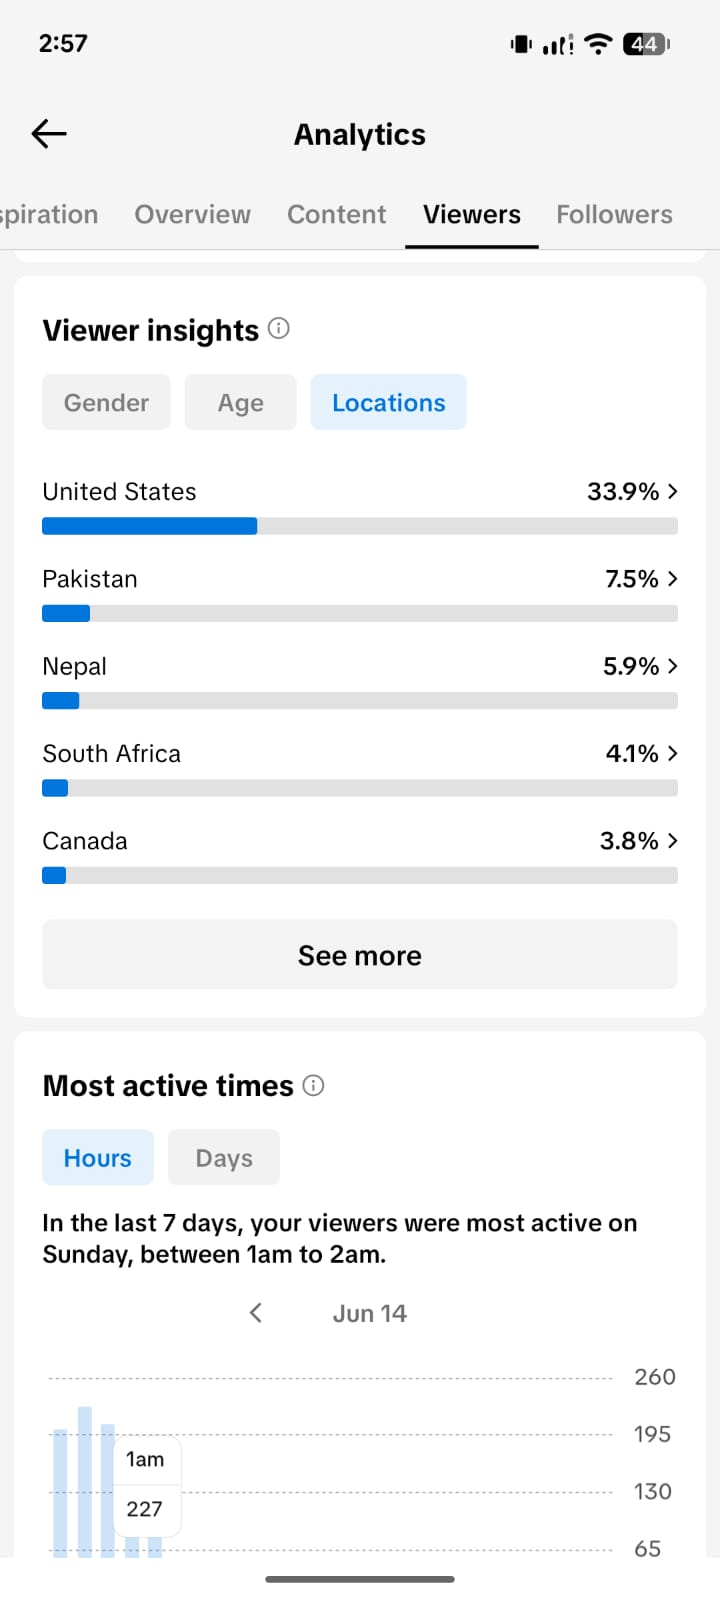Switch to the Overview tab
This screenshot has width=720, height=1600.
[x=193, y=214]
